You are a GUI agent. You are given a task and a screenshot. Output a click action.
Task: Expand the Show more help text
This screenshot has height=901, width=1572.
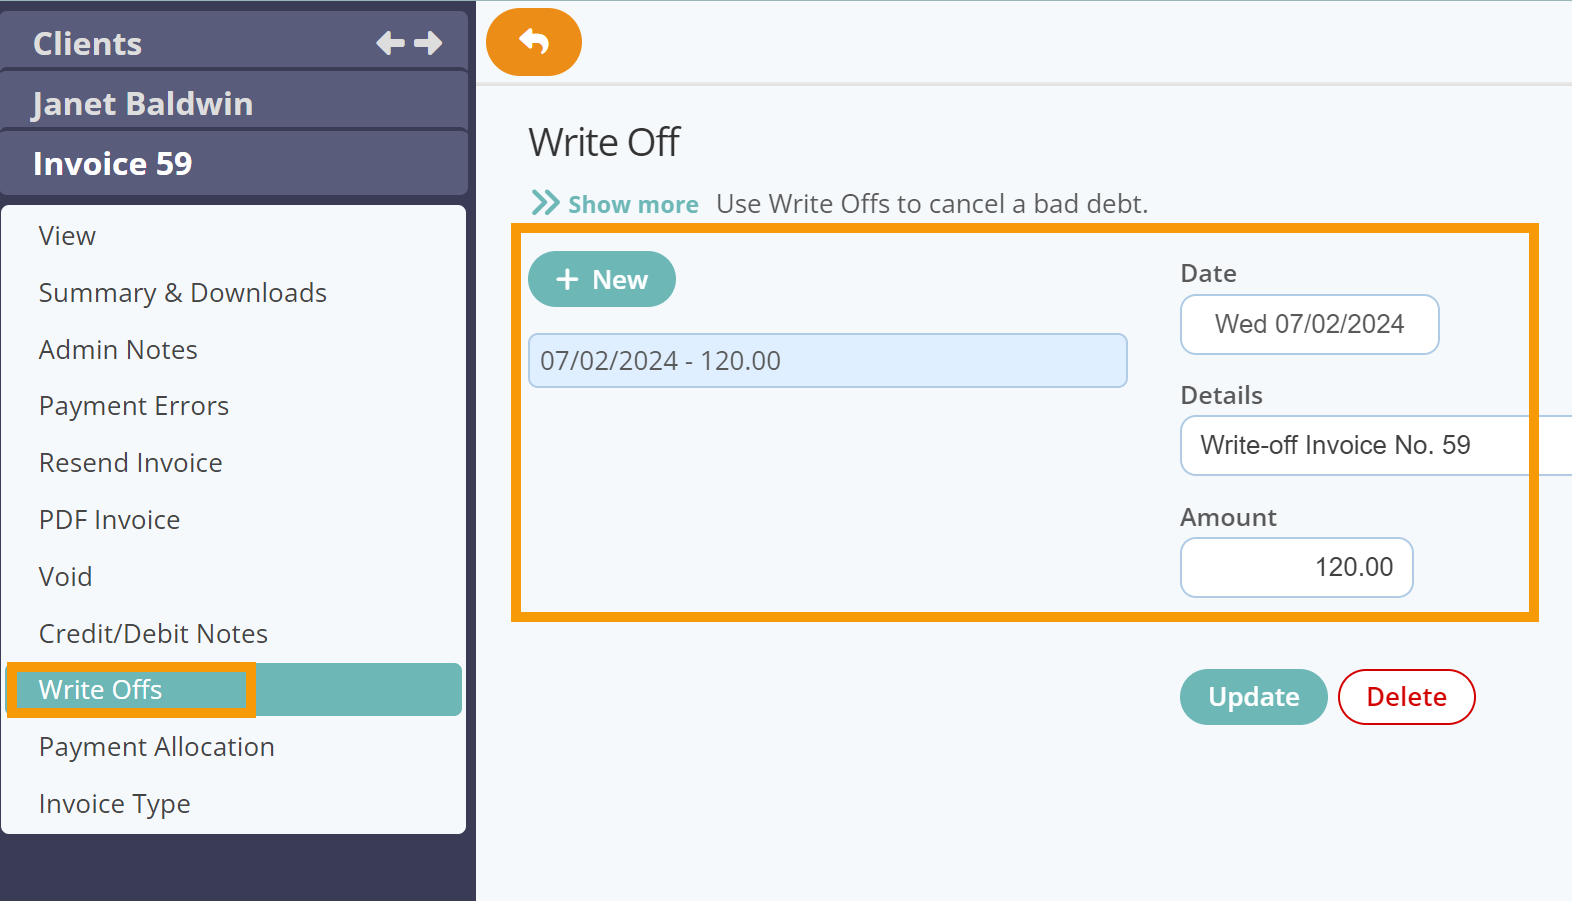[632, 203]
